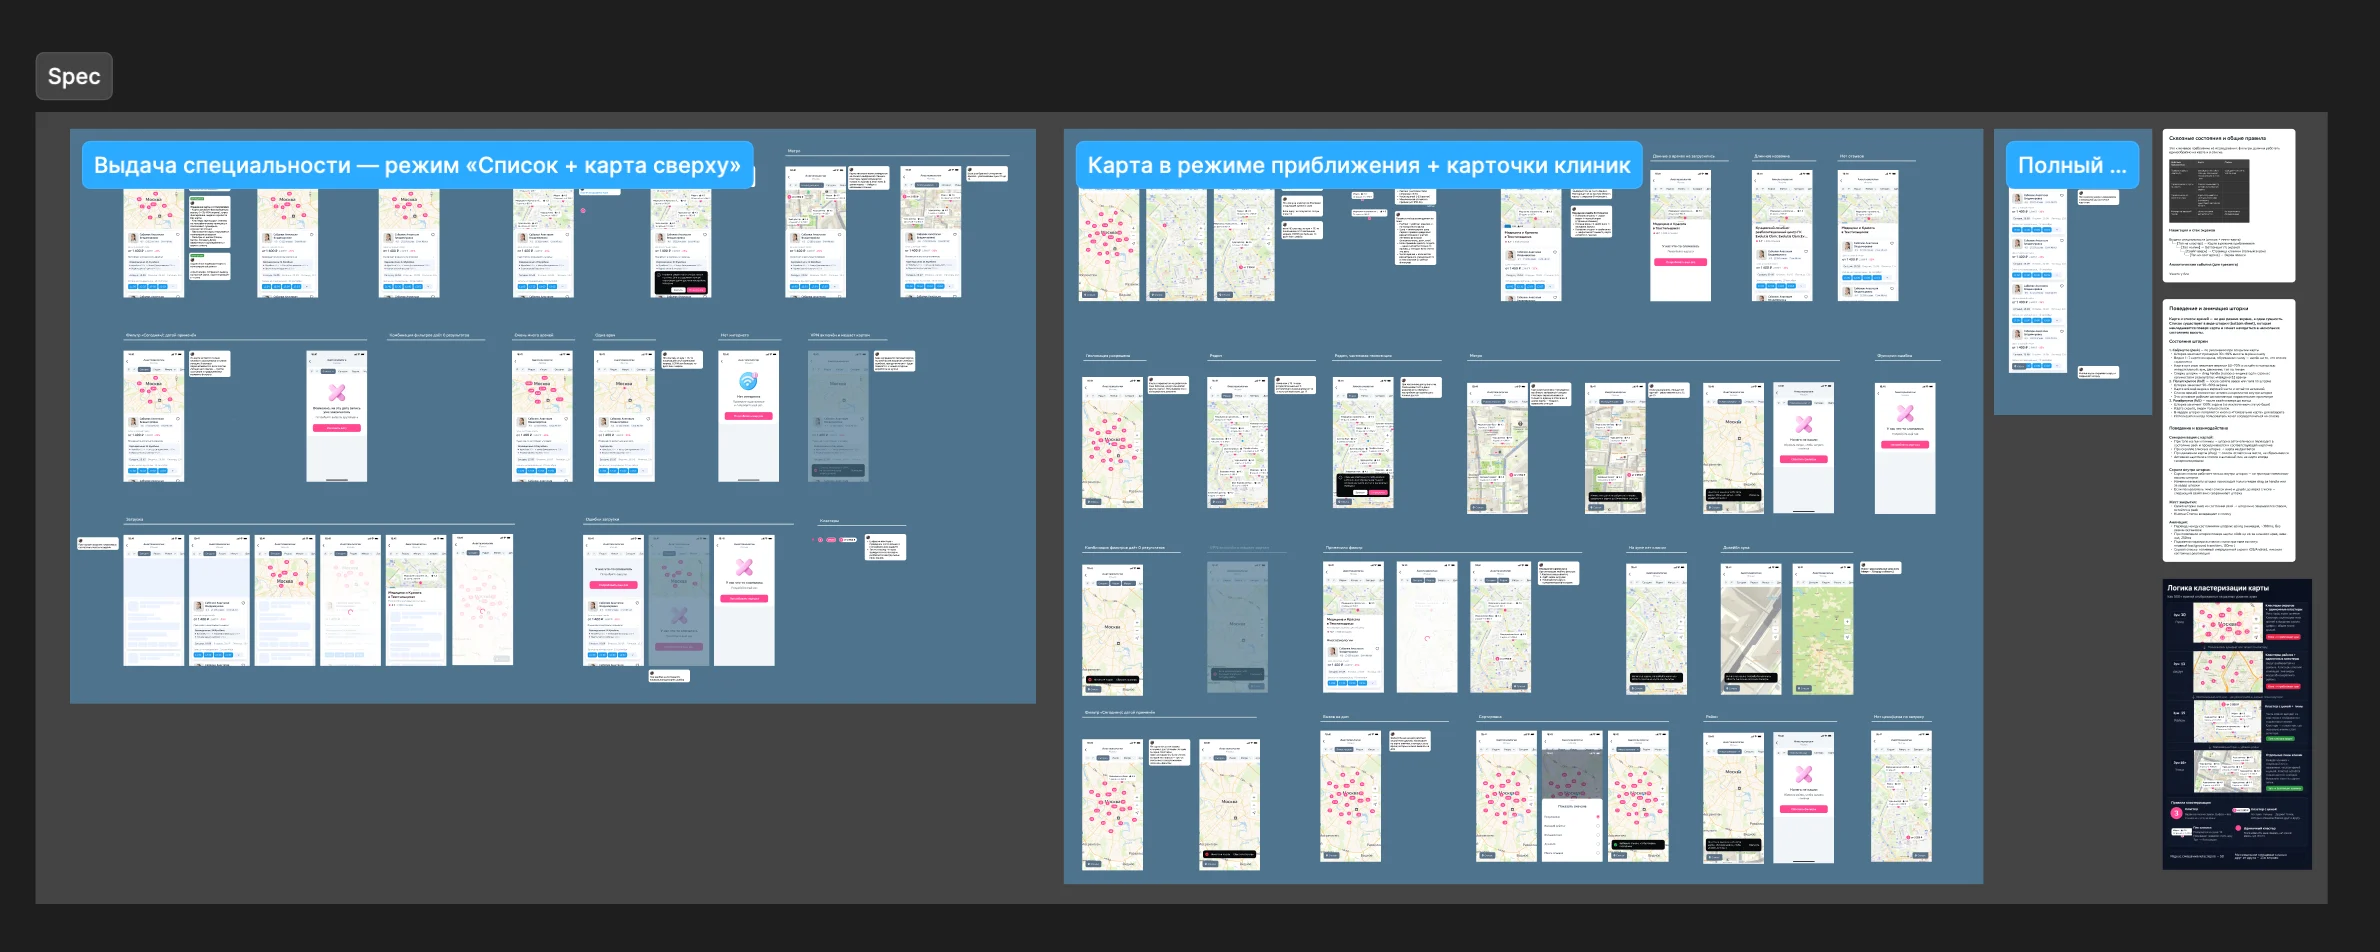Select the «Район» row label
2380x952 pixels.
pyautogui.click(x=1711, y=716)
